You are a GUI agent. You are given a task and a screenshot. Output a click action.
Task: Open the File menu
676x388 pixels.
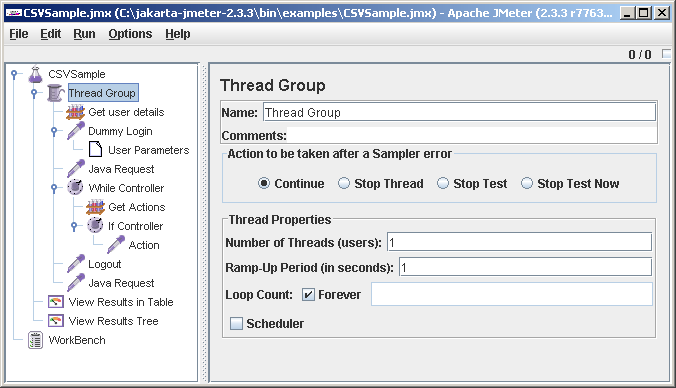click(x=19, y=34)
